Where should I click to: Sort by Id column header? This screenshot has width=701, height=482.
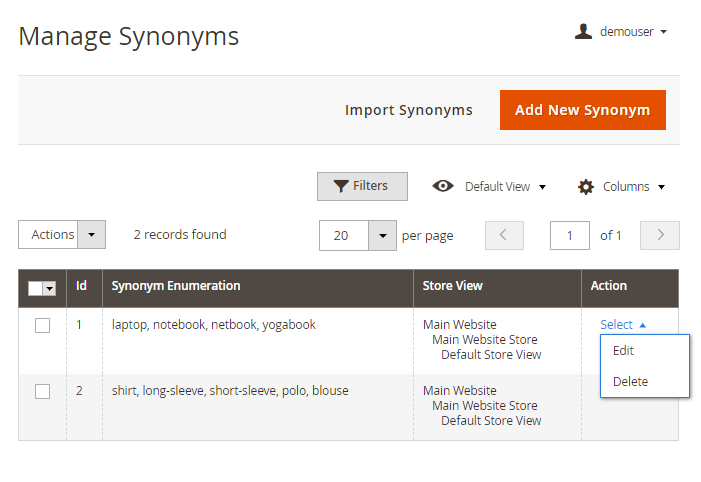click(x=81, y=286)
